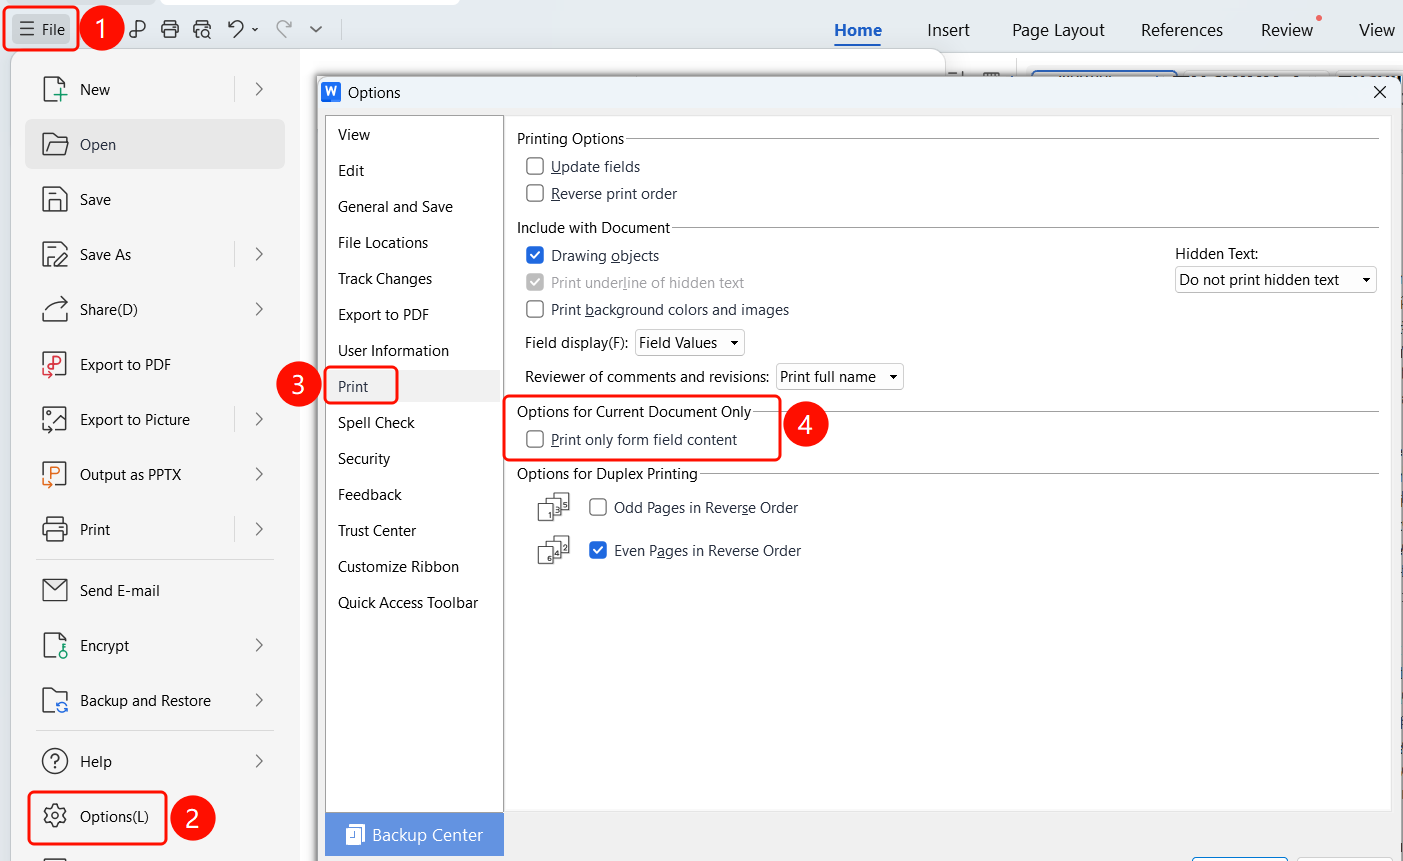Click the Print icon in the quick access toolbar
Image resolution: width=1403 pixels, height=861 pixels.
[x=170, y=29]
